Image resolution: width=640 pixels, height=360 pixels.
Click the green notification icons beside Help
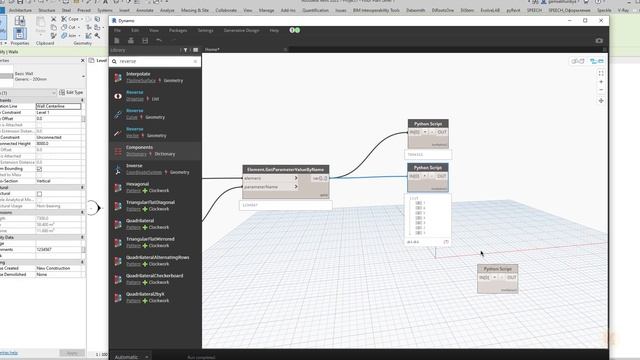pos(295,30)
